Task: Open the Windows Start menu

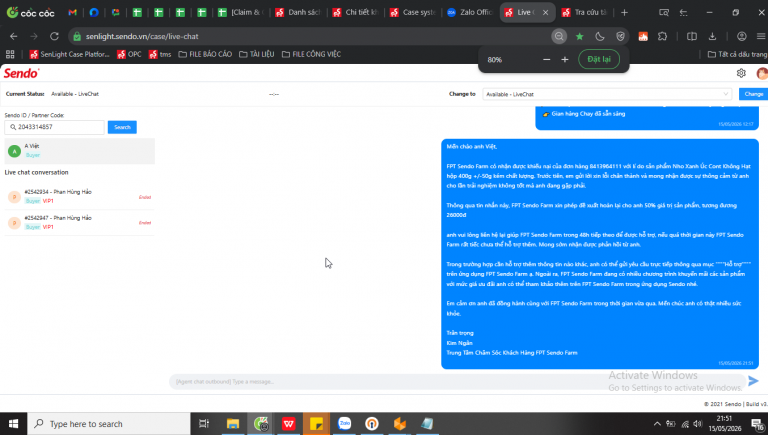Action: point(13,424)
